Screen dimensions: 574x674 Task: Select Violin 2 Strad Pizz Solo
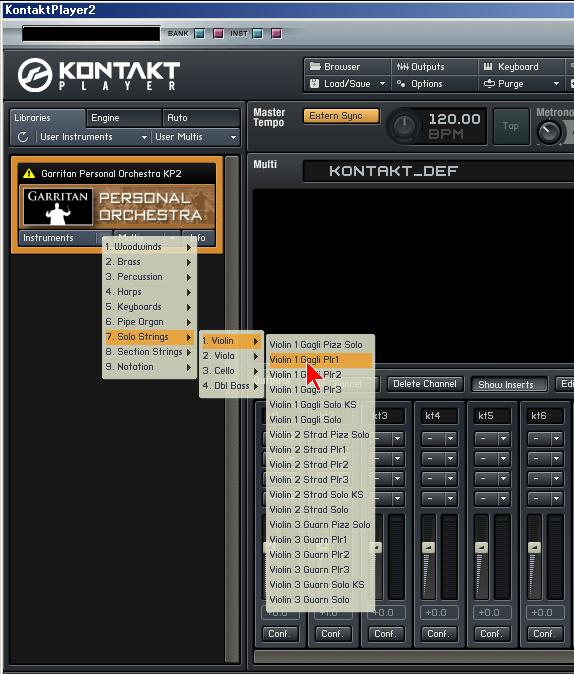click(320, 435)
